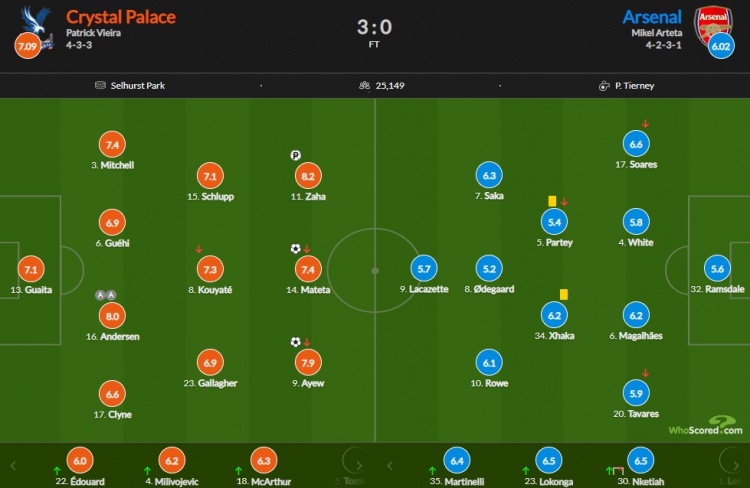Show previous Crystal Palace substitutes arrow

13,466
